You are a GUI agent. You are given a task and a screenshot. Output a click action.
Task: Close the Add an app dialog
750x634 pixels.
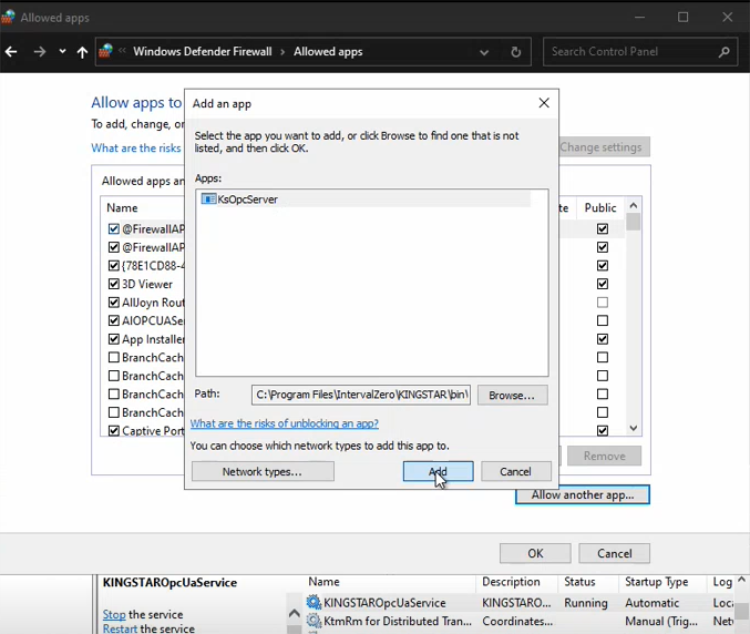click(544, 103)
